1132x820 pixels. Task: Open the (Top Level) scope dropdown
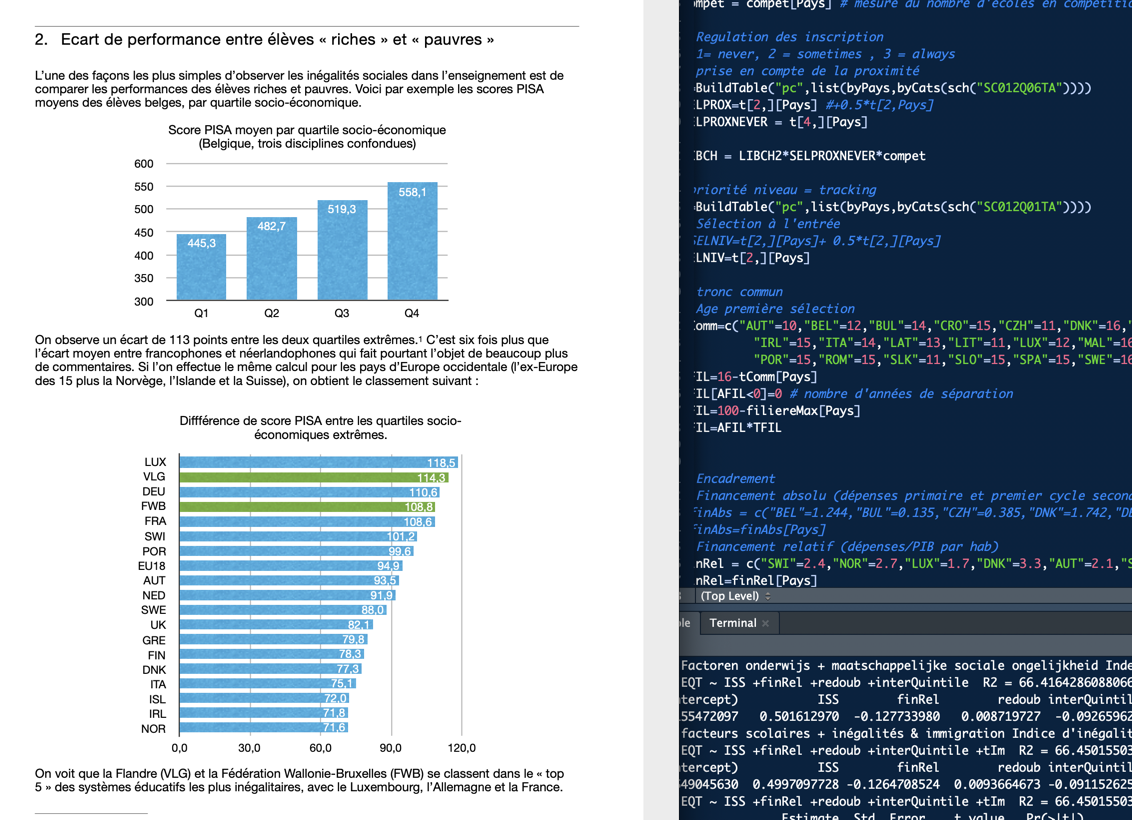(735, 596)
